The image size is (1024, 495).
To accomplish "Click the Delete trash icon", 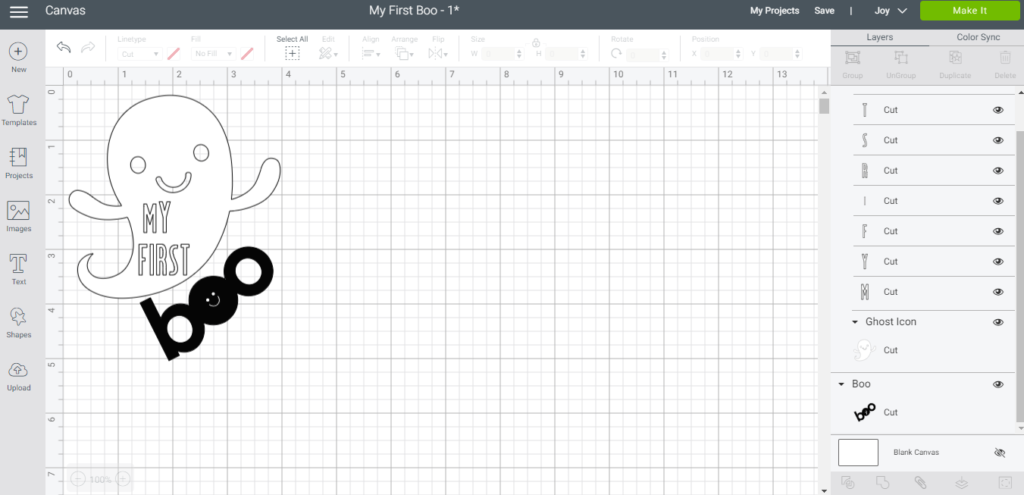I will coord(1005,57).
